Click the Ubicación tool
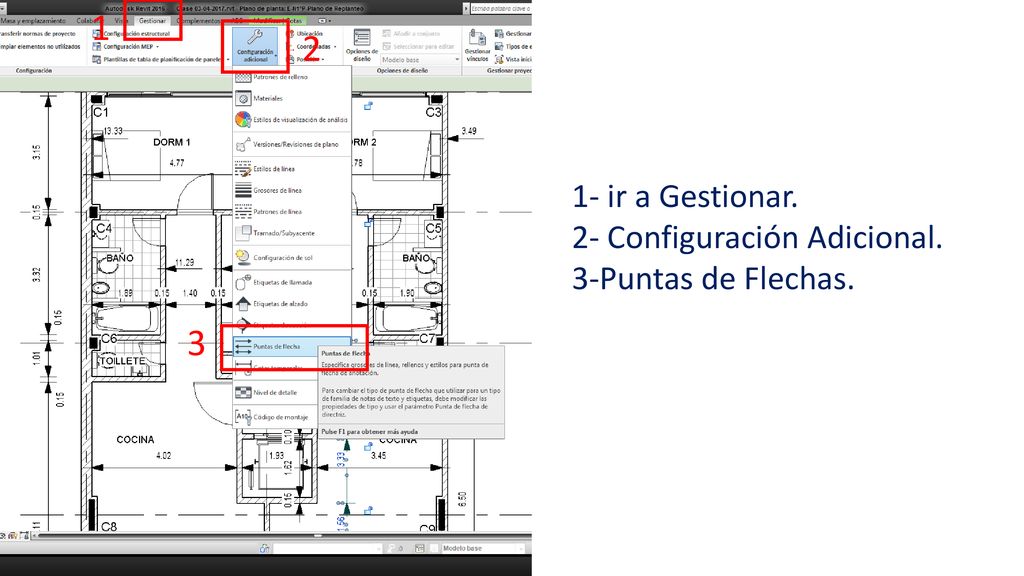The image size is (1024, 576). coord(304,33)
